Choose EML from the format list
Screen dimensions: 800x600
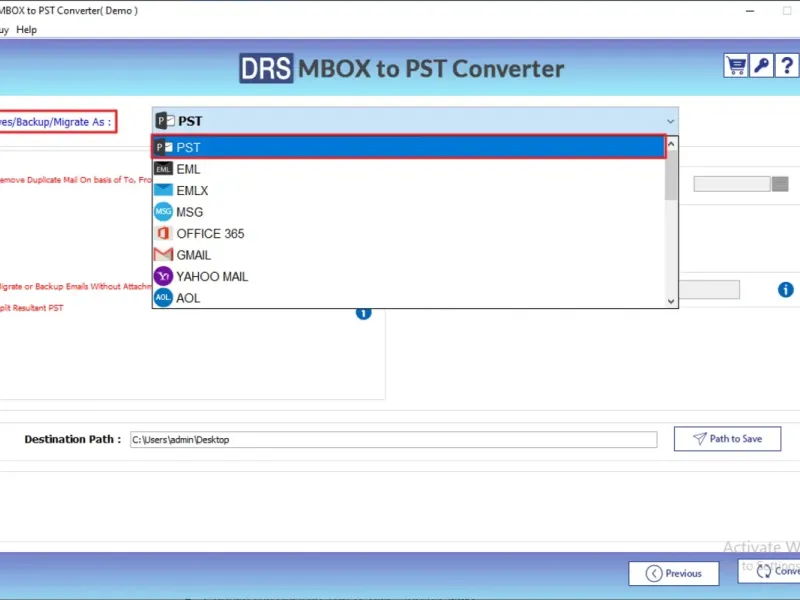tap(409, 169)
